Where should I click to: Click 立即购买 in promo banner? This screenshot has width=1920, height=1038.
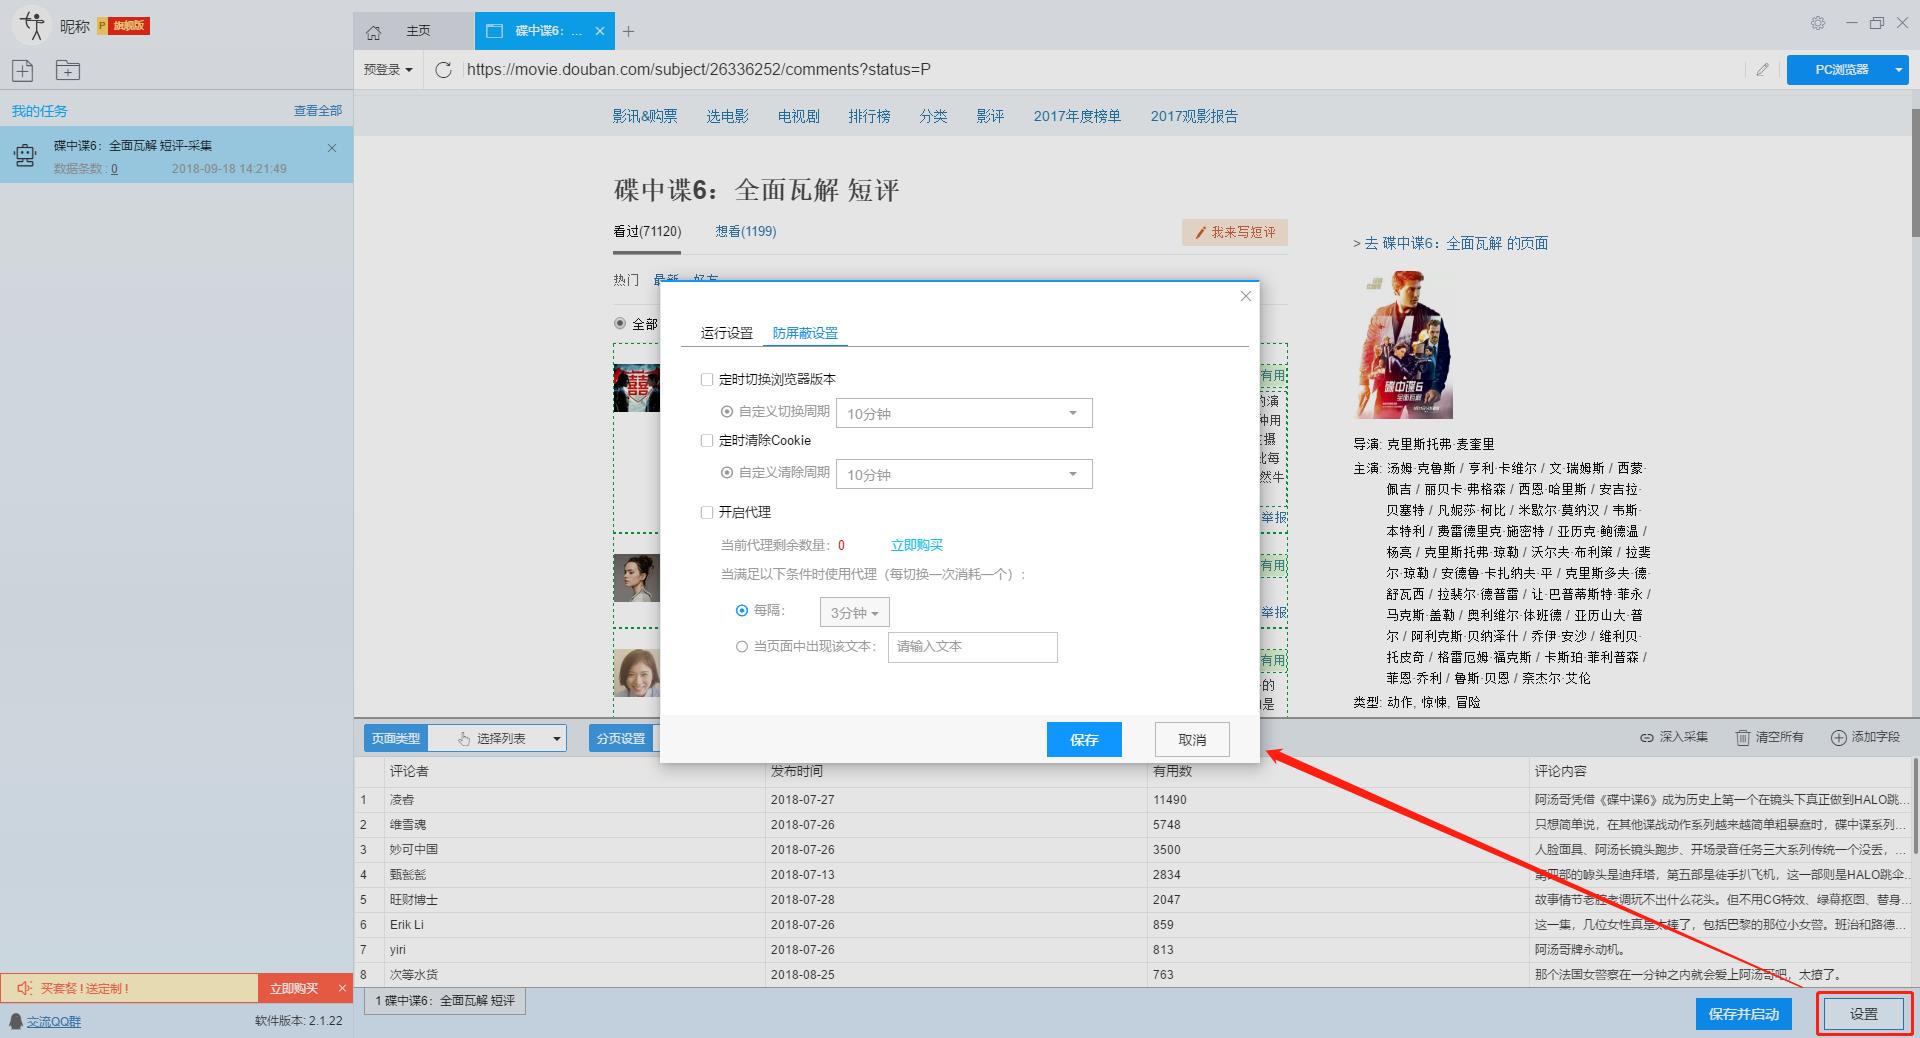coord(294,988)
